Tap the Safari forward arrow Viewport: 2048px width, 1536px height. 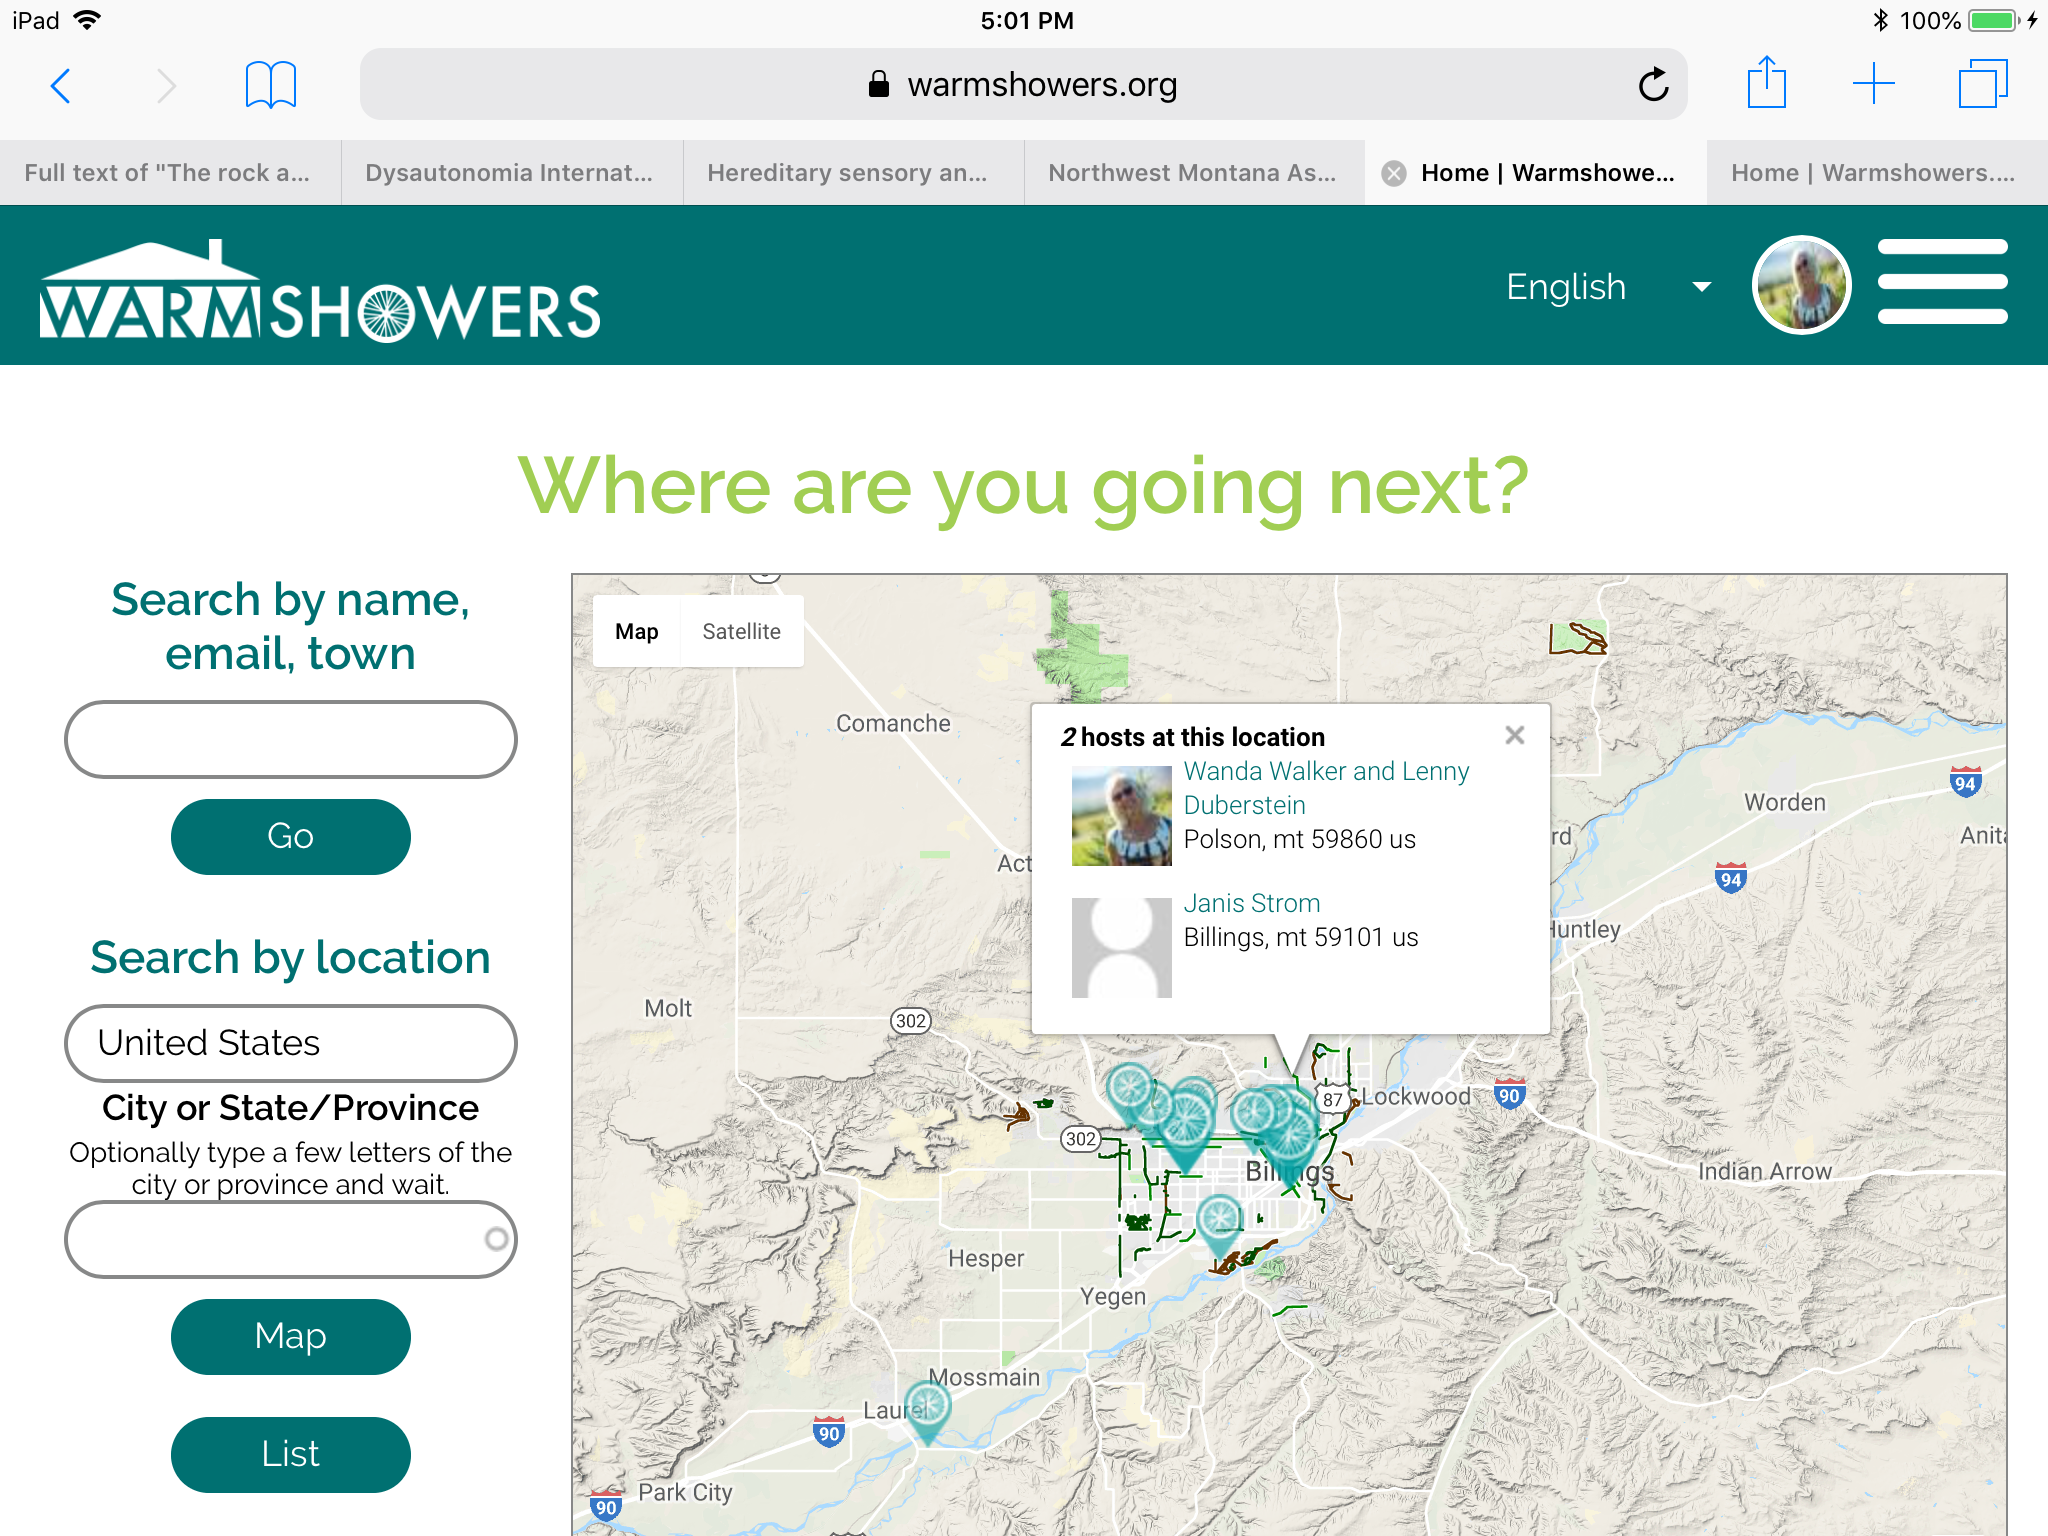[x=167, y=85]
